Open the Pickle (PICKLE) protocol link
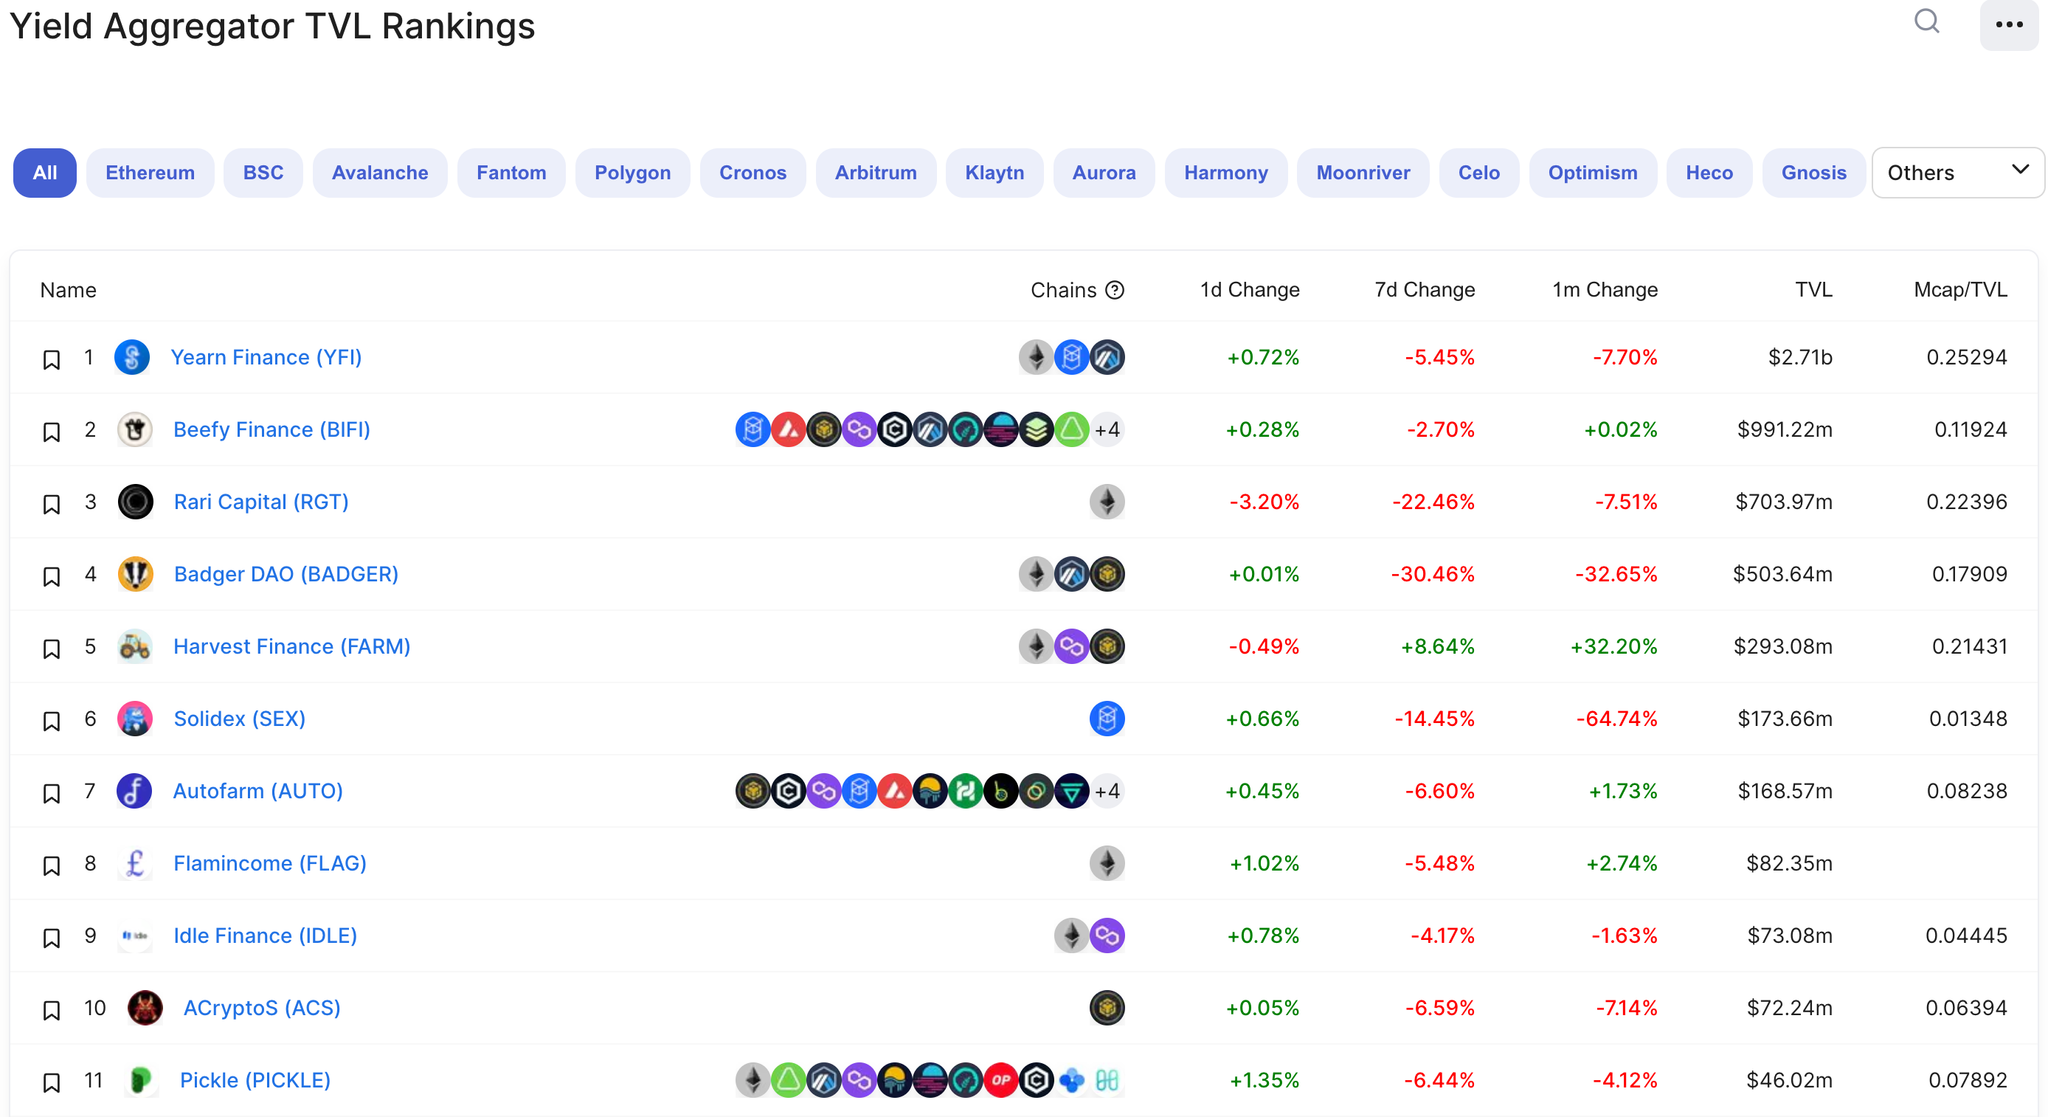 click(x=255, y=1080)
